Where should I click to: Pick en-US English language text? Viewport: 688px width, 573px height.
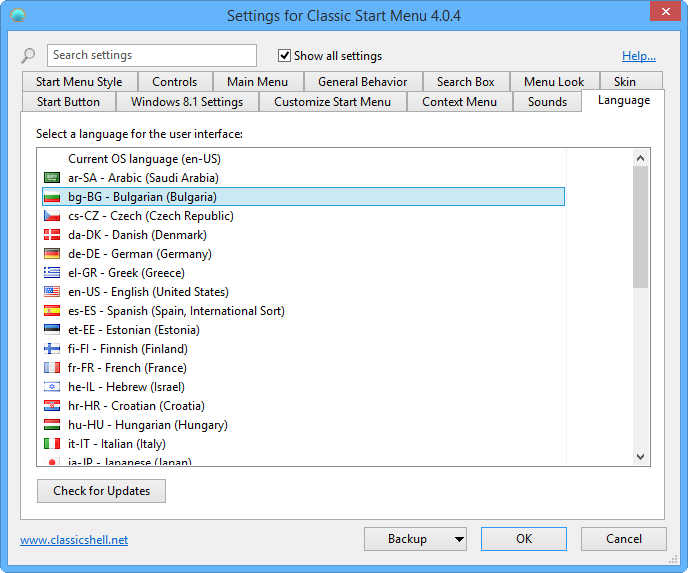[x=148, y=292]
